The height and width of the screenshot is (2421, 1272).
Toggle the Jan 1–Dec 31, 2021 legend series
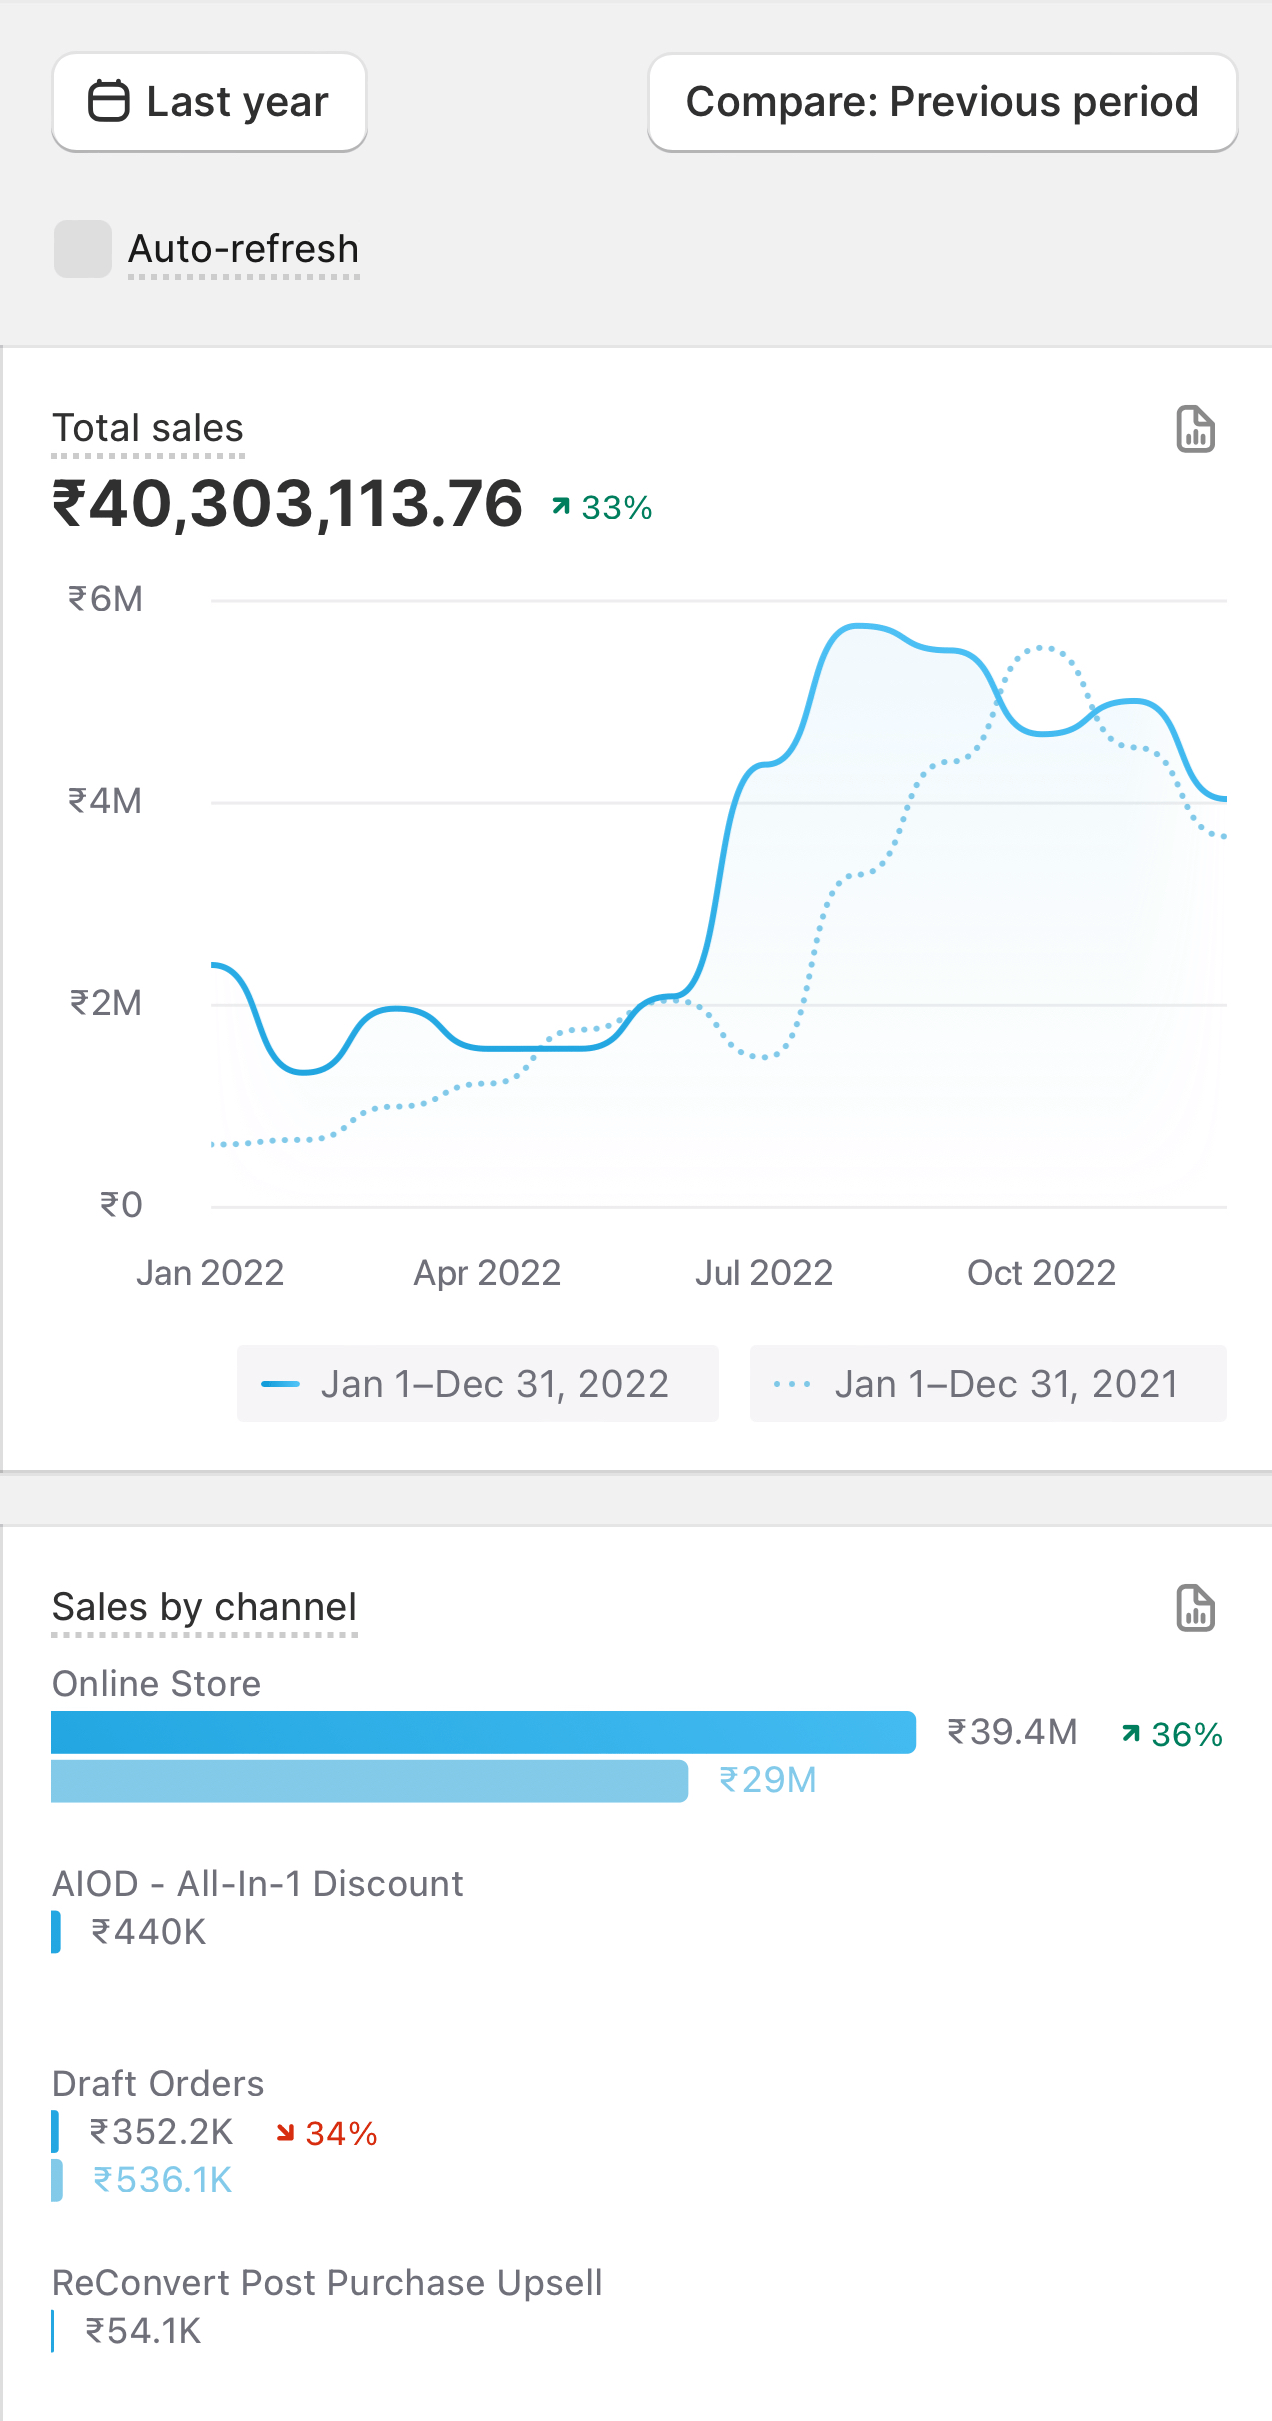988,1384
